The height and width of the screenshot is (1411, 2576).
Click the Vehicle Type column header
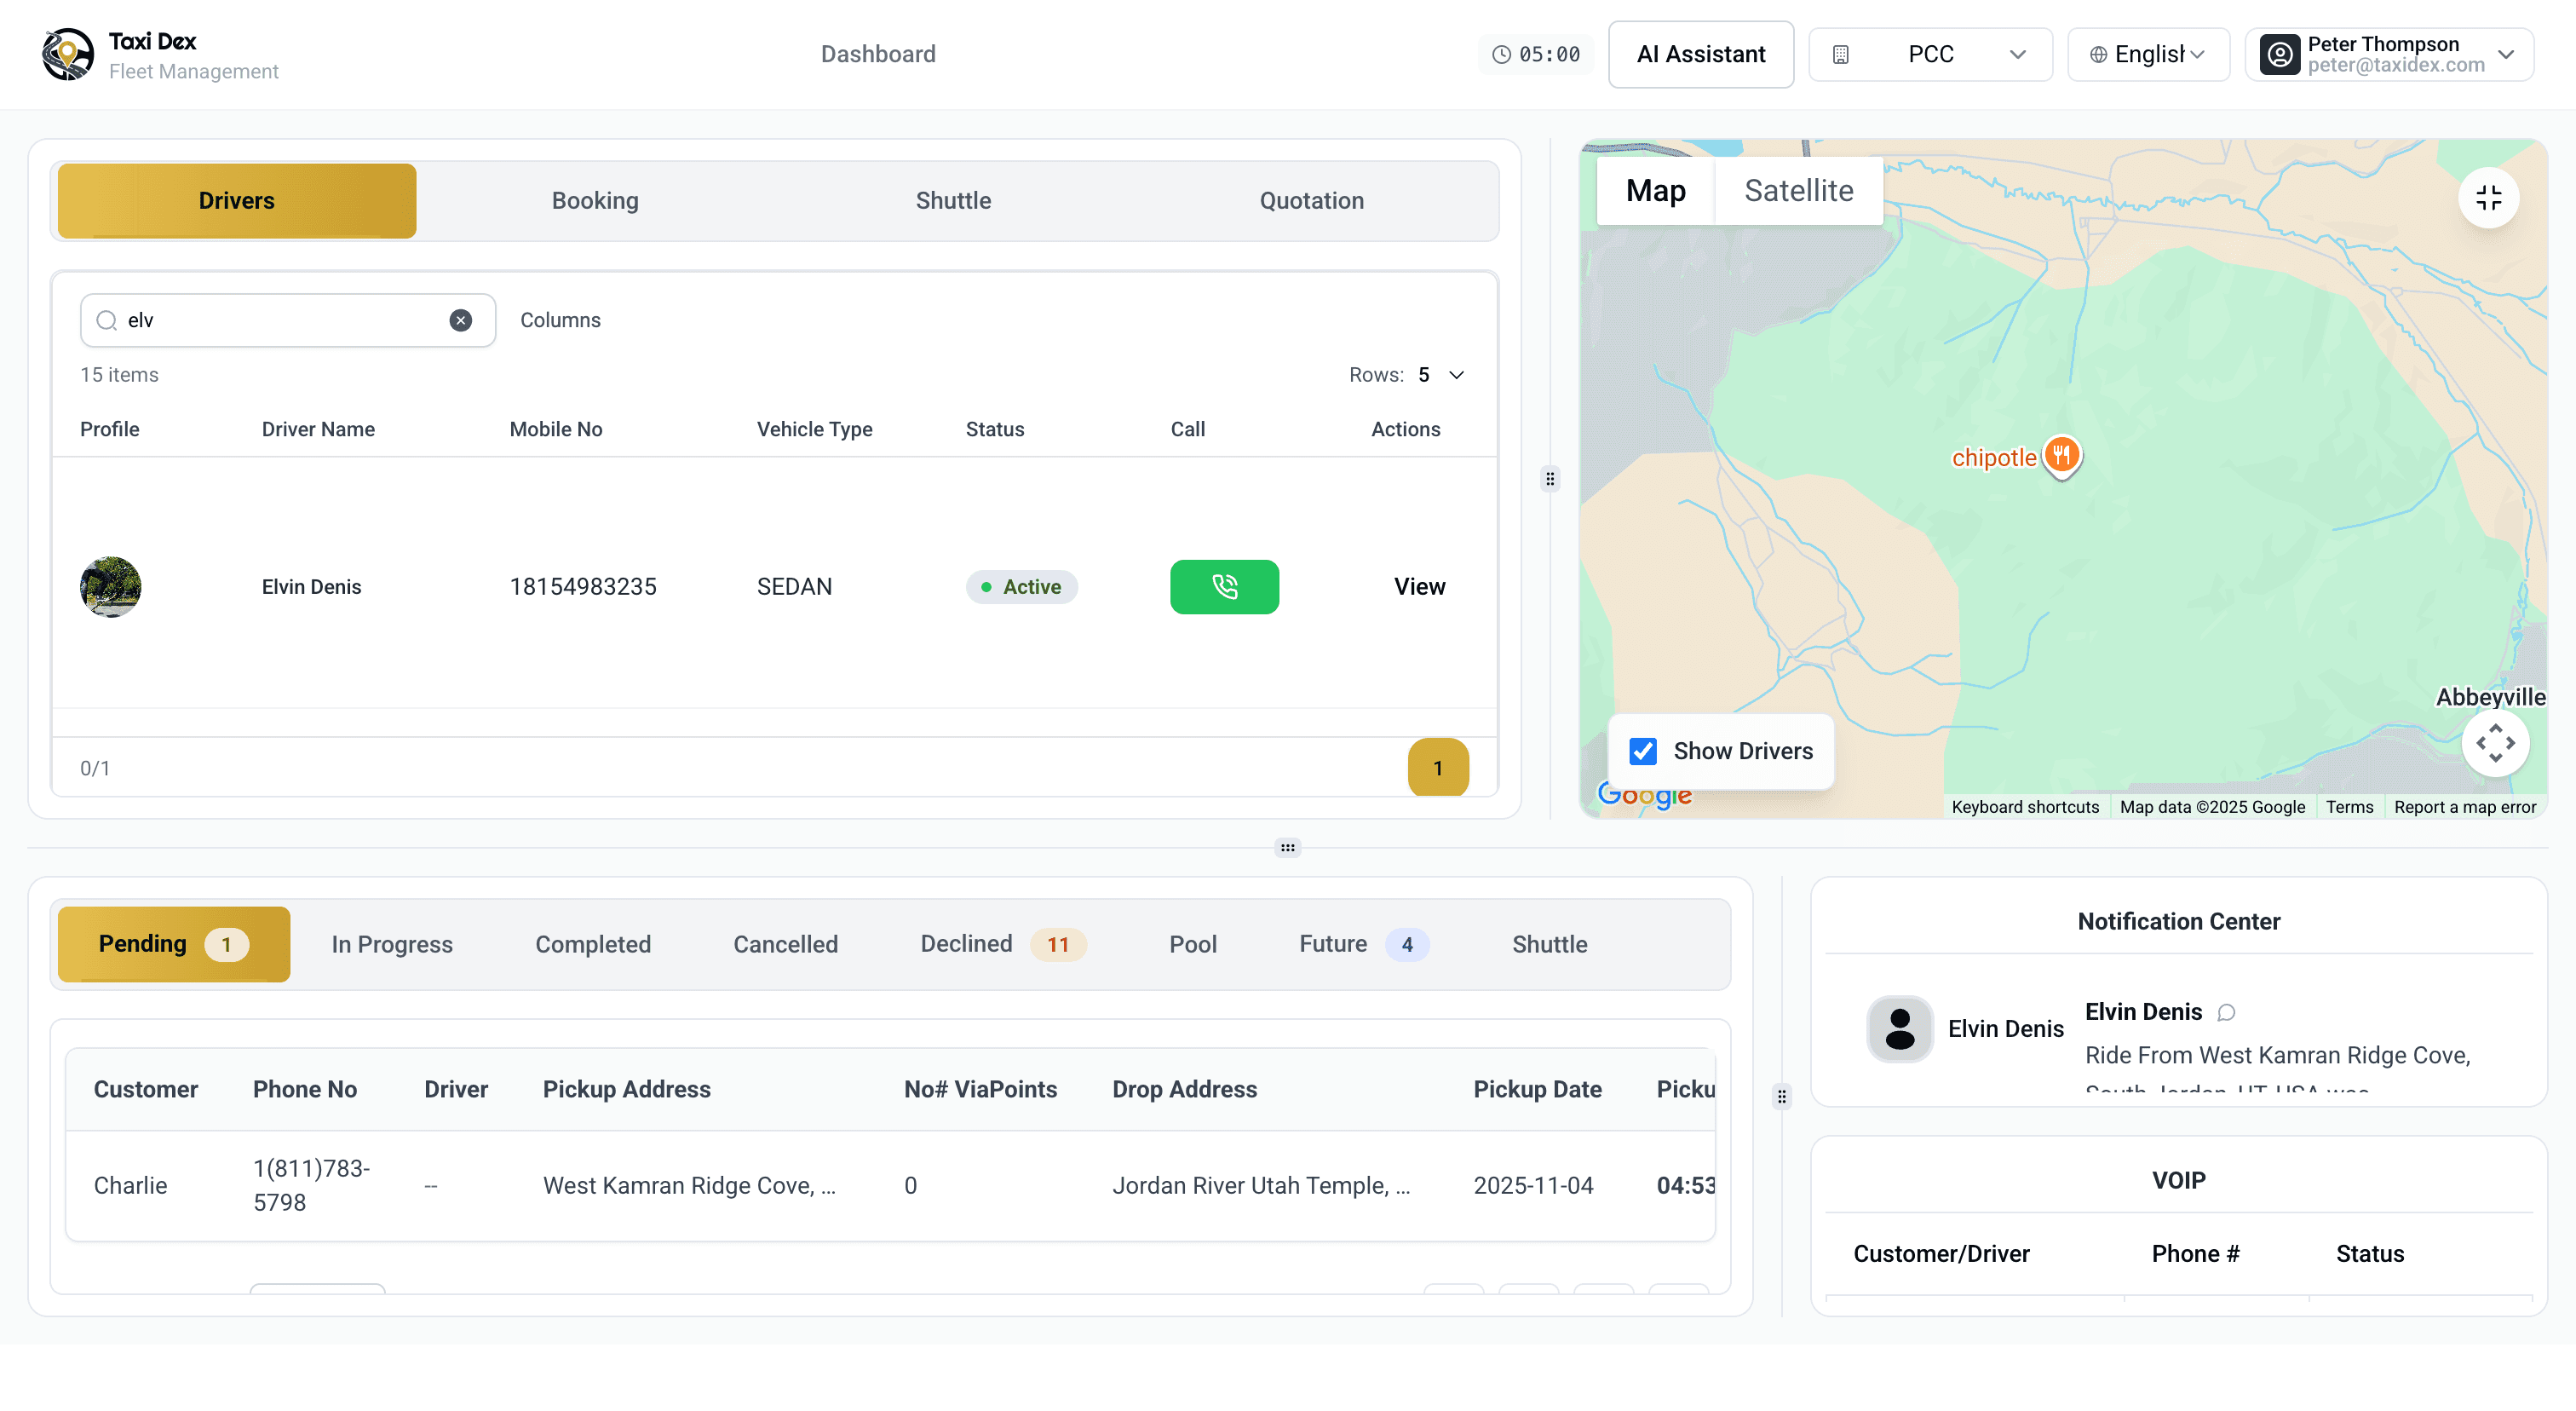pyautogui.click(x=814, y=429)
